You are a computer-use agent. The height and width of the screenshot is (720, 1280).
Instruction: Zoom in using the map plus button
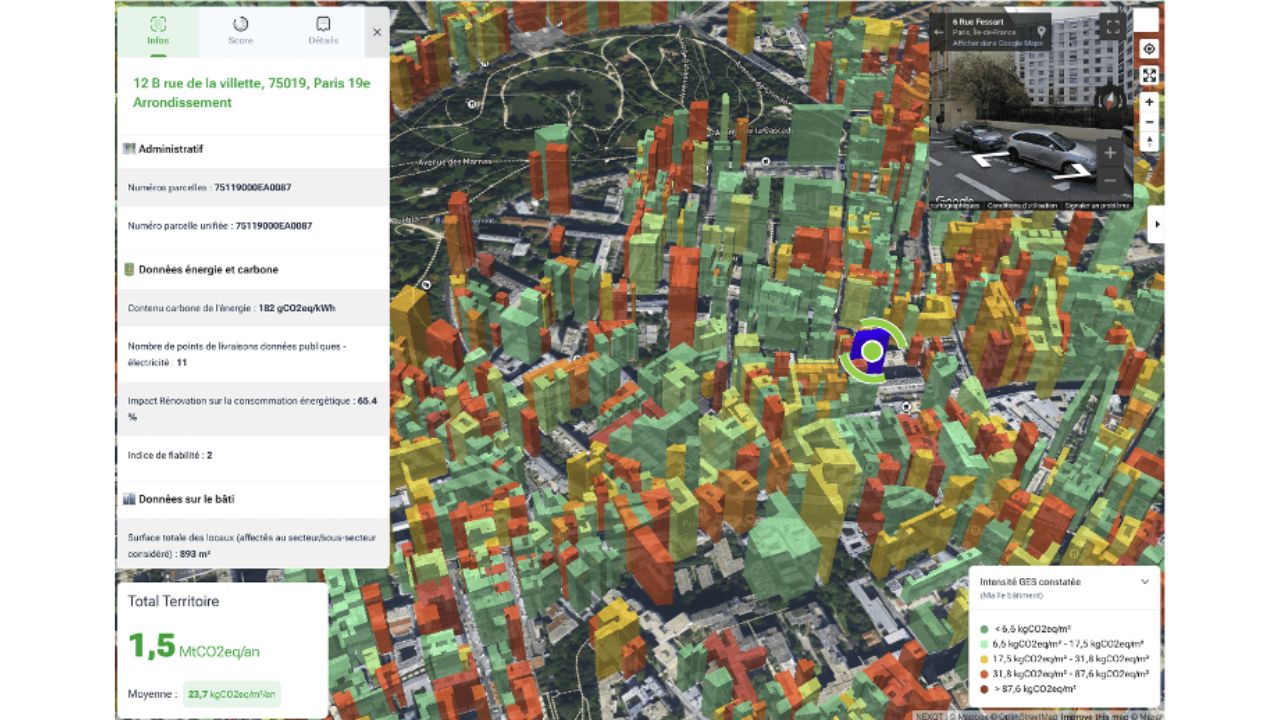(1149, 102)
